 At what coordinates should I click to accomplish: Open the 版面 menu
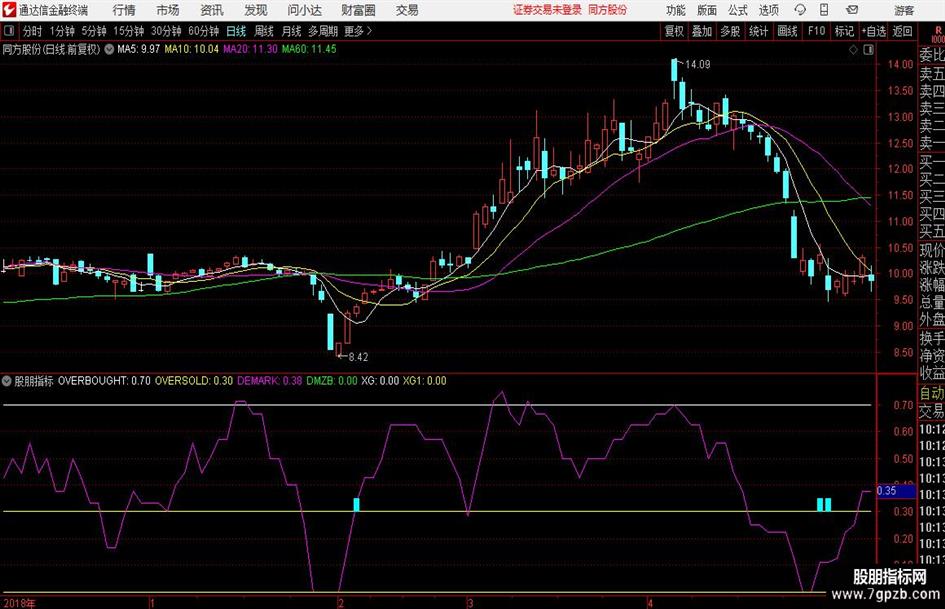[x=707, y=10]
